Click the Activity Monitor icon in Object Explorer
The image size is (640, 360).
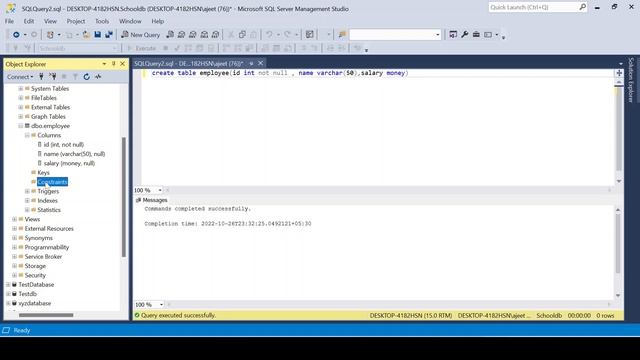[98, 77]
